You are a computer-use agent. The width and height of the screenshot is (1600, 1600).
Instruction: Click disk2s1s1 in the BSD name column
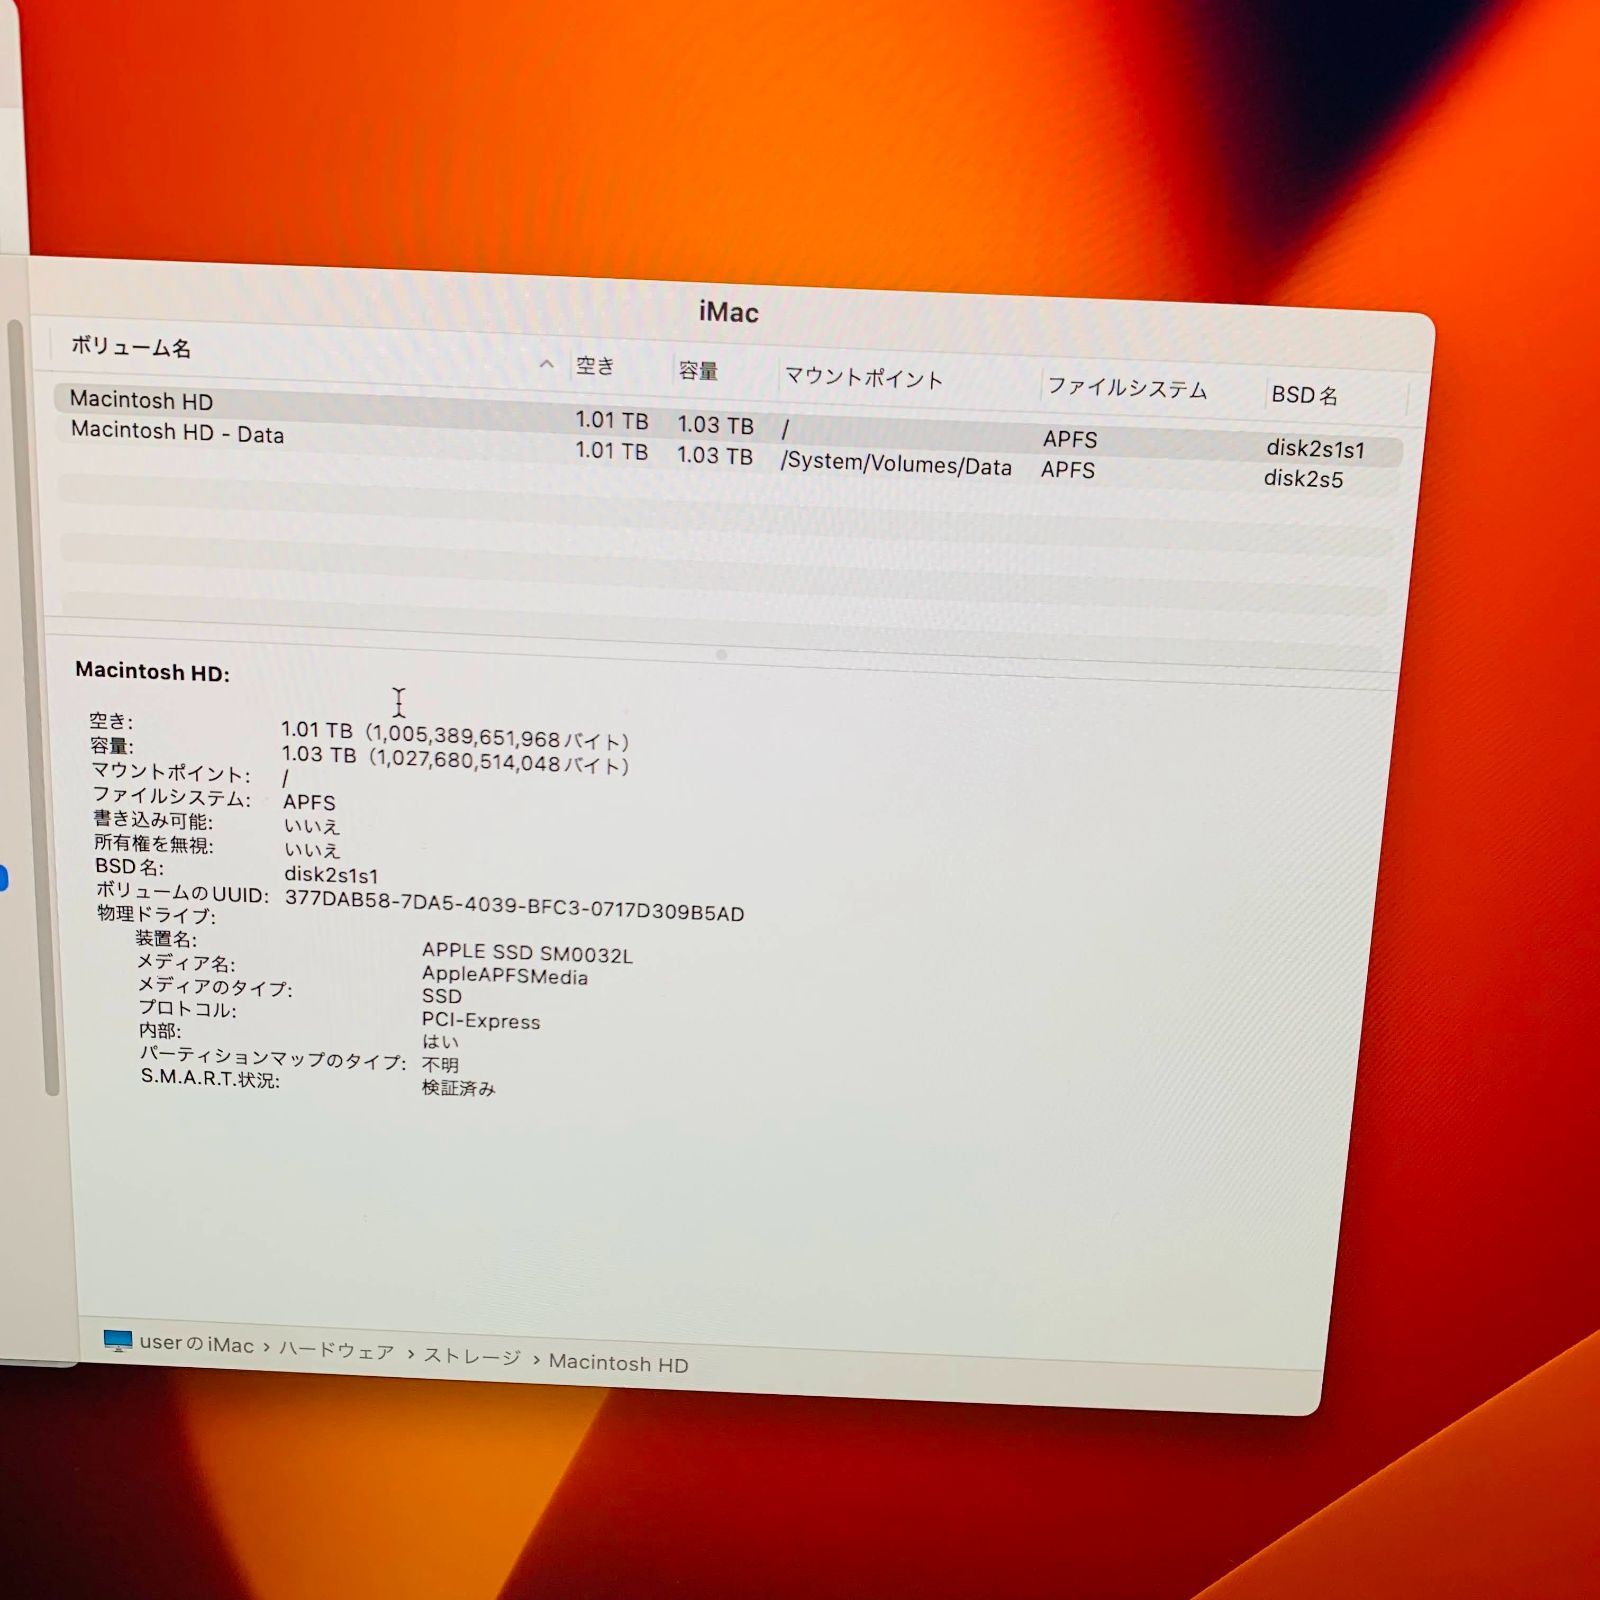coord(1315,449)
